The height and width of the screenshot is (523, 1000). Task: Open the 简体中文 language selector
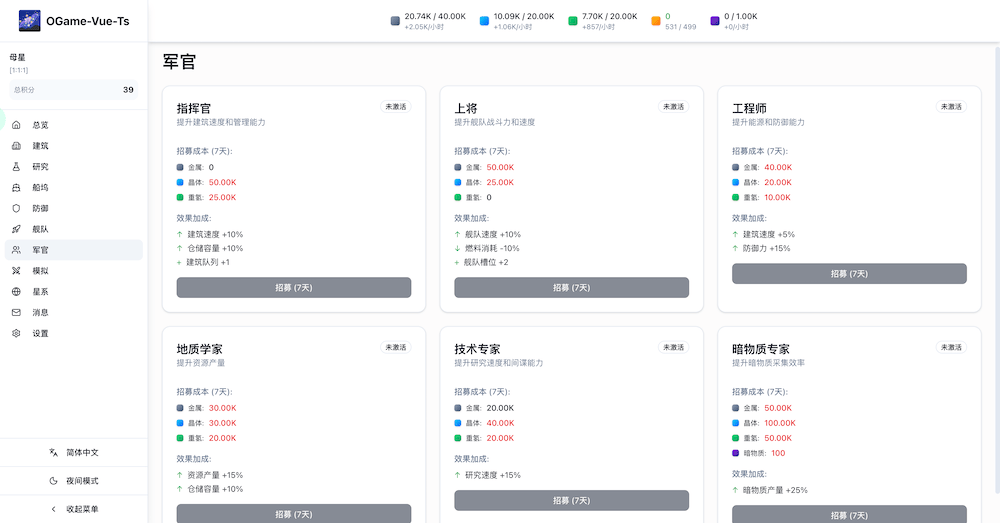tap(74, 452)
